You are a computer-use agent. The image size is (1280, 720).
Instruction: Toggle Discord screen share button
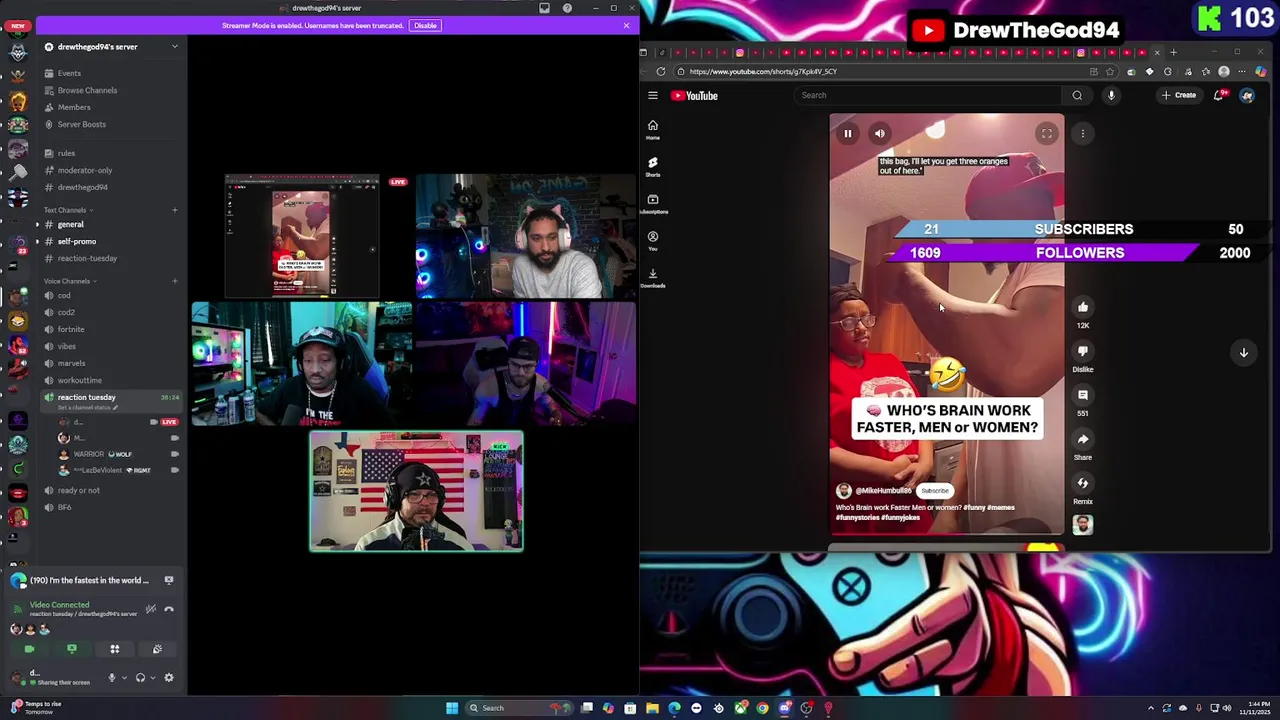click(72, 650)
